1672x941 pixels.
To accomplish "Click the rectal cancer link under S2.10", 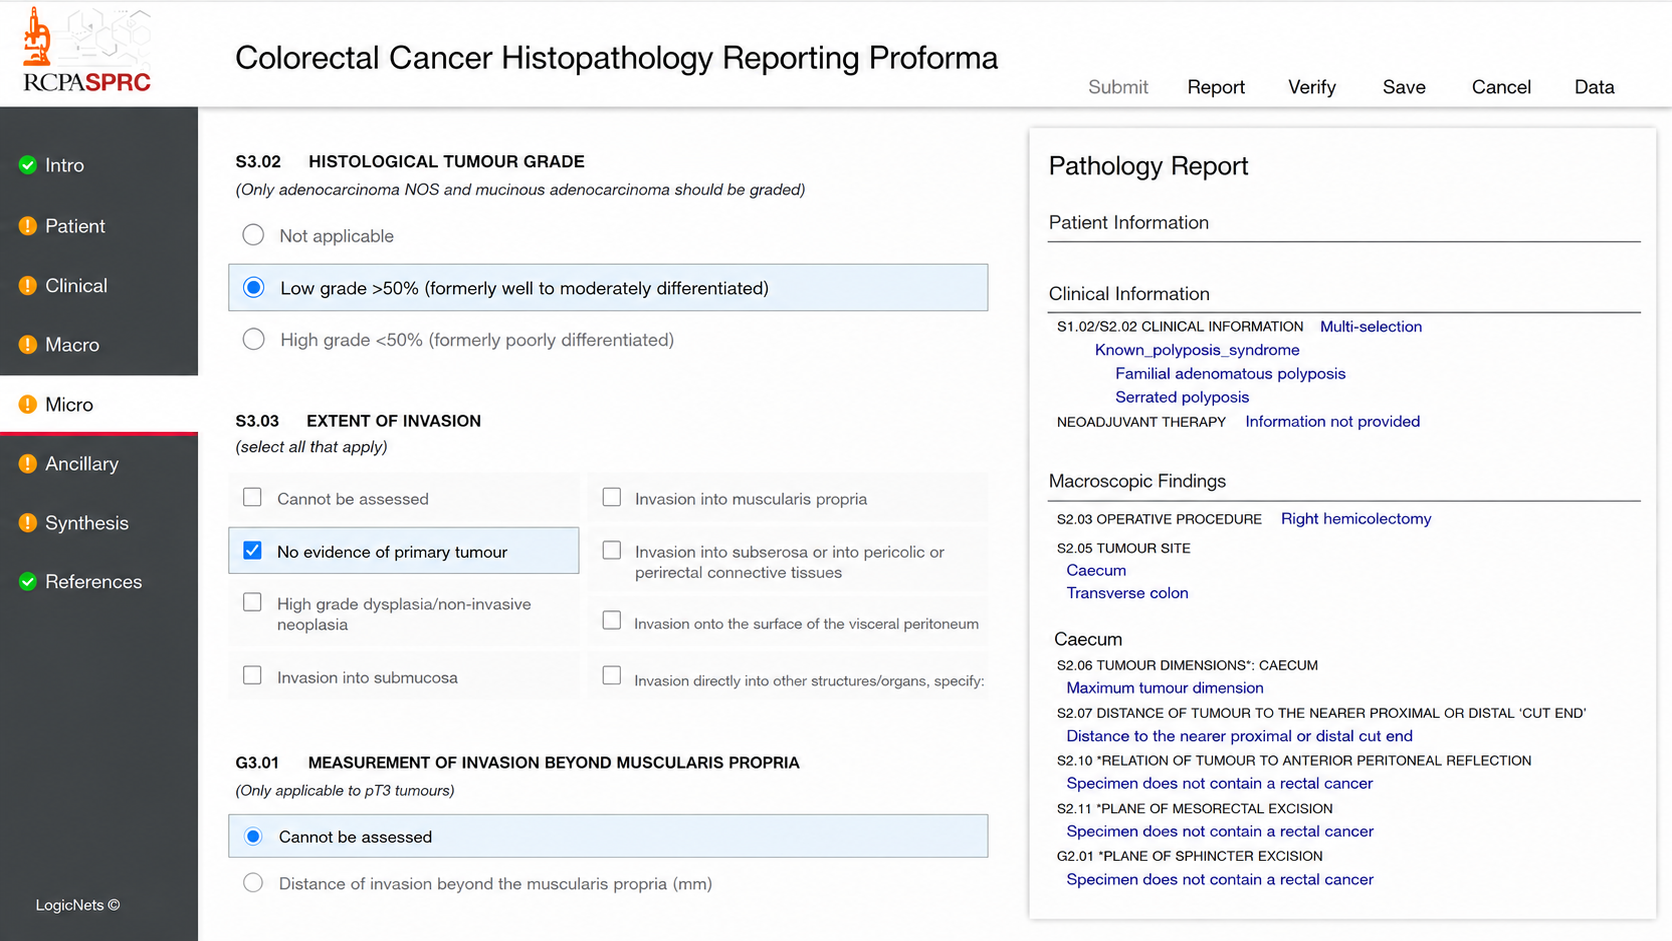I will (1219, 783).
